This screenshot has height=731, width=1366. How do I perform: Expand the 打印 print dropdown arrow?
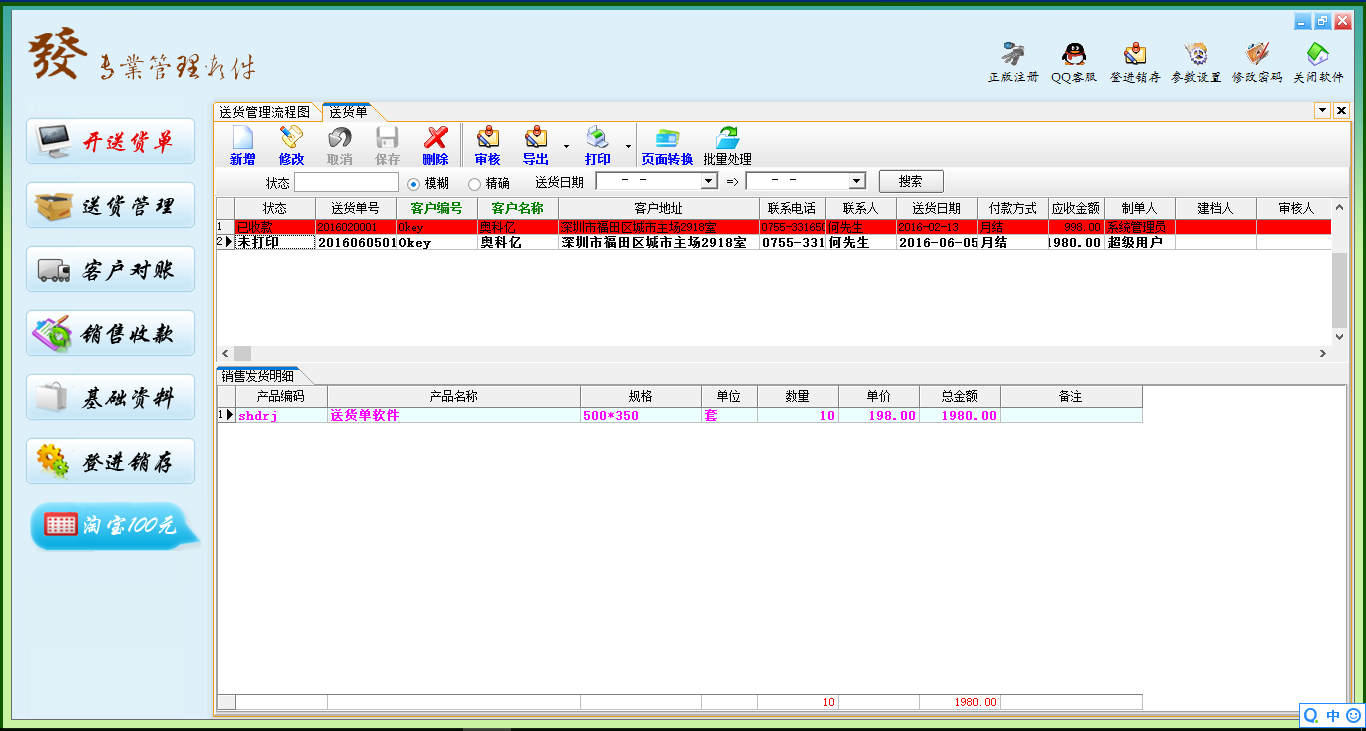(x=628, y=147)
